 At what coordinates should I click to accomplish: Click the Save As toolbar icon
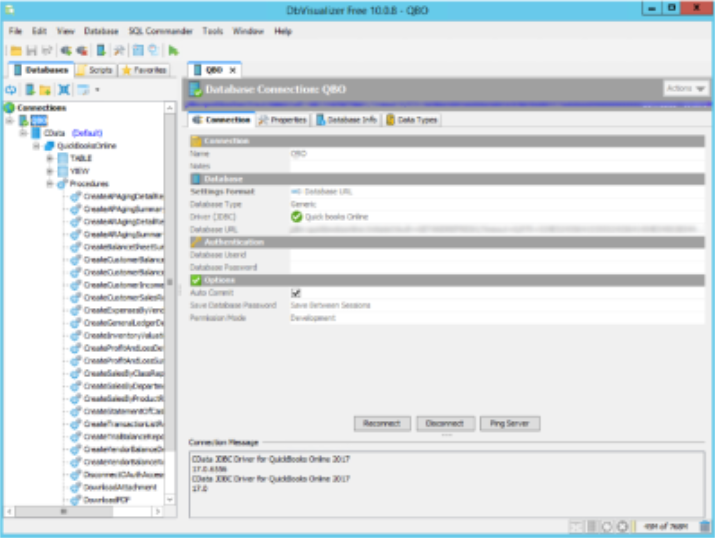pos(47,51)
